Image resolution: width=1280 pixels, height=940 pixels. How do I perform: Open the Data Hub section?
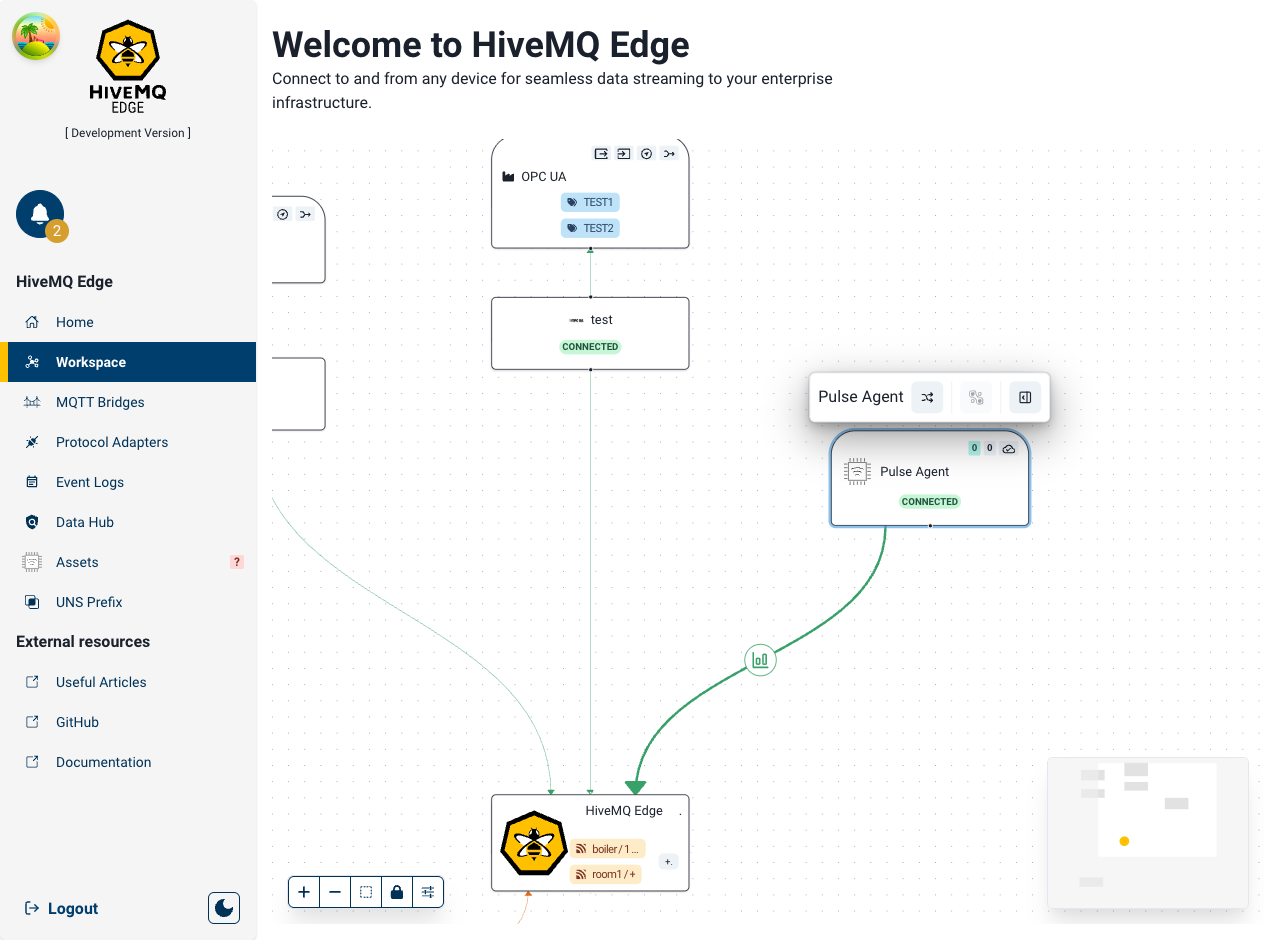(85, 522)
